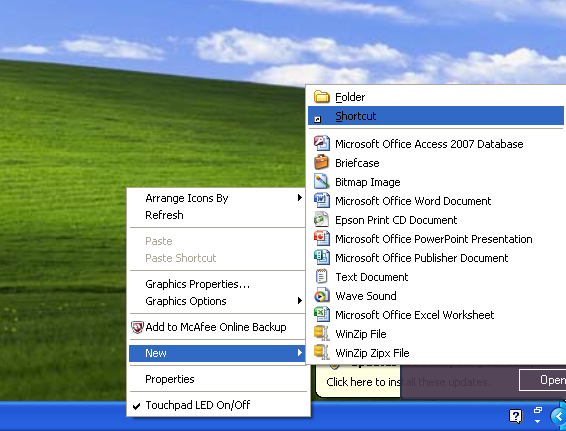Expand the New submenu arrow
The height and width of the screenshot is (431, 566).
[300, 352]
